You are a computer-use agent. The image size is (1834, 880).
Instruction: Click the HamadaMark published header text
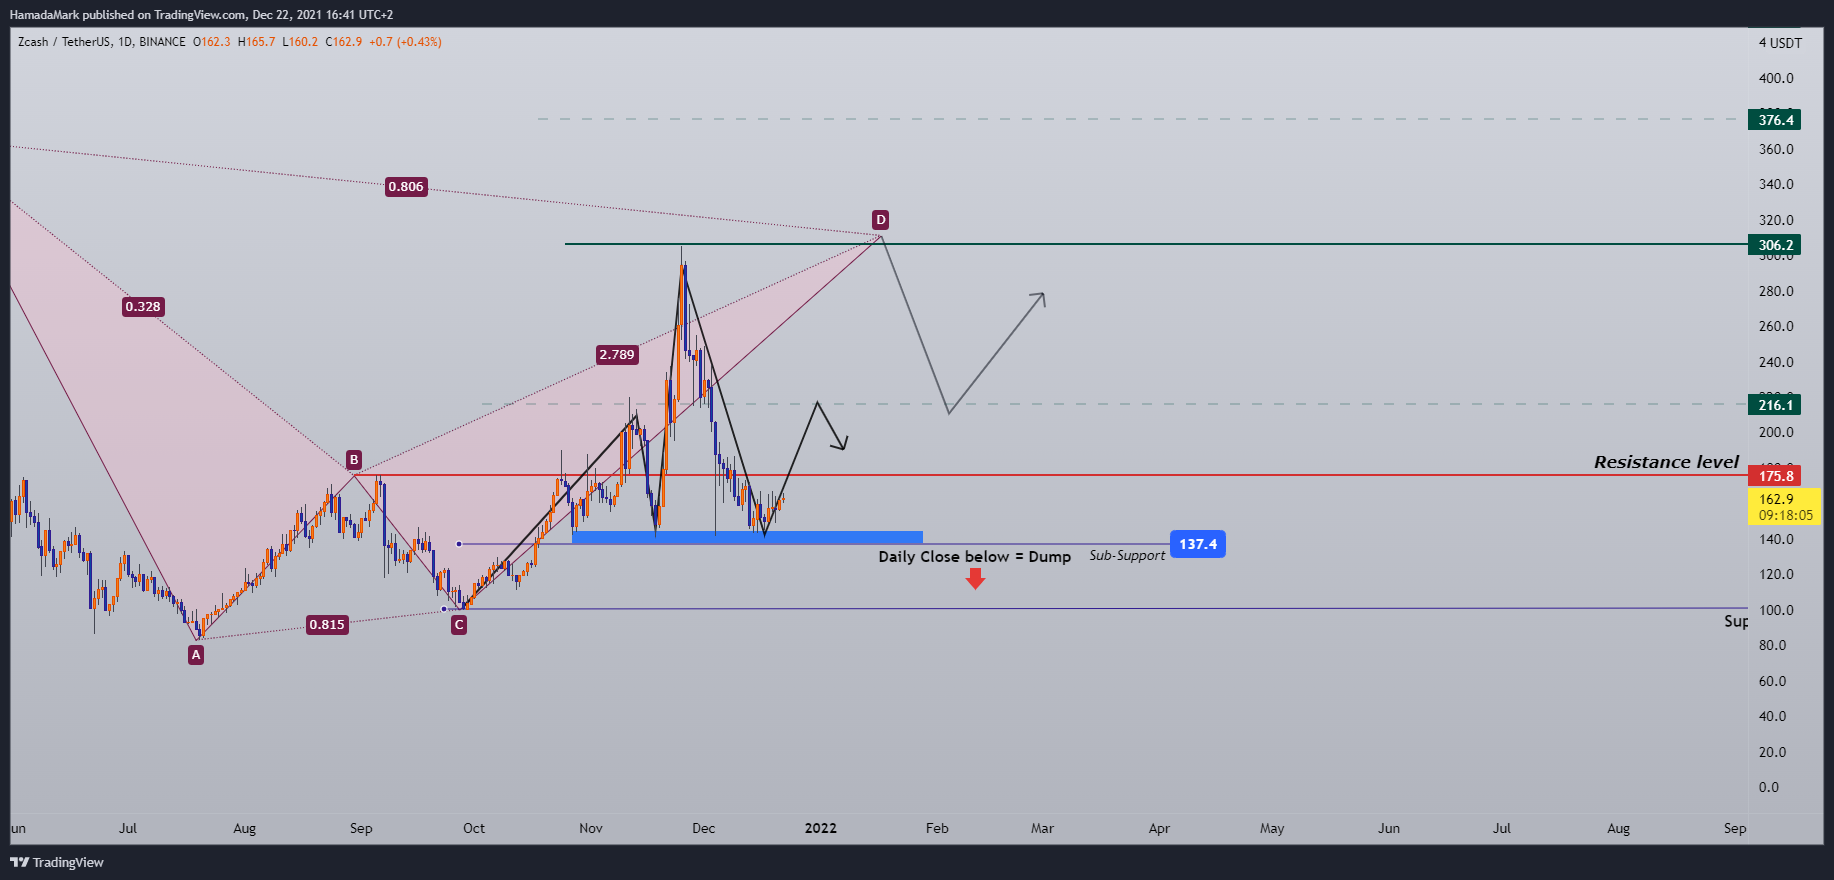click(x=201, y=15)
